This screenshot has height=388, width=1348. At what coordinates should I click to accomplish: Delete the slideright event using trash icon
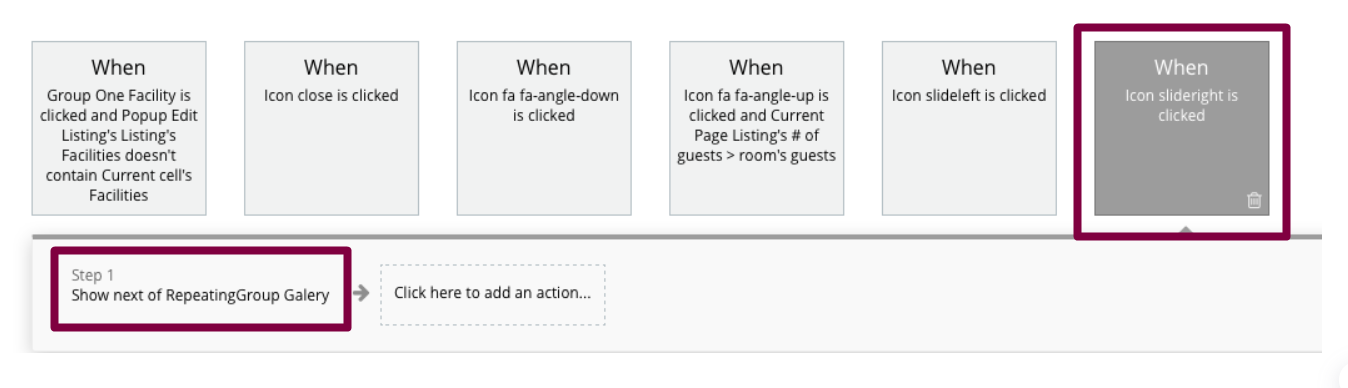pos(1254,200)
